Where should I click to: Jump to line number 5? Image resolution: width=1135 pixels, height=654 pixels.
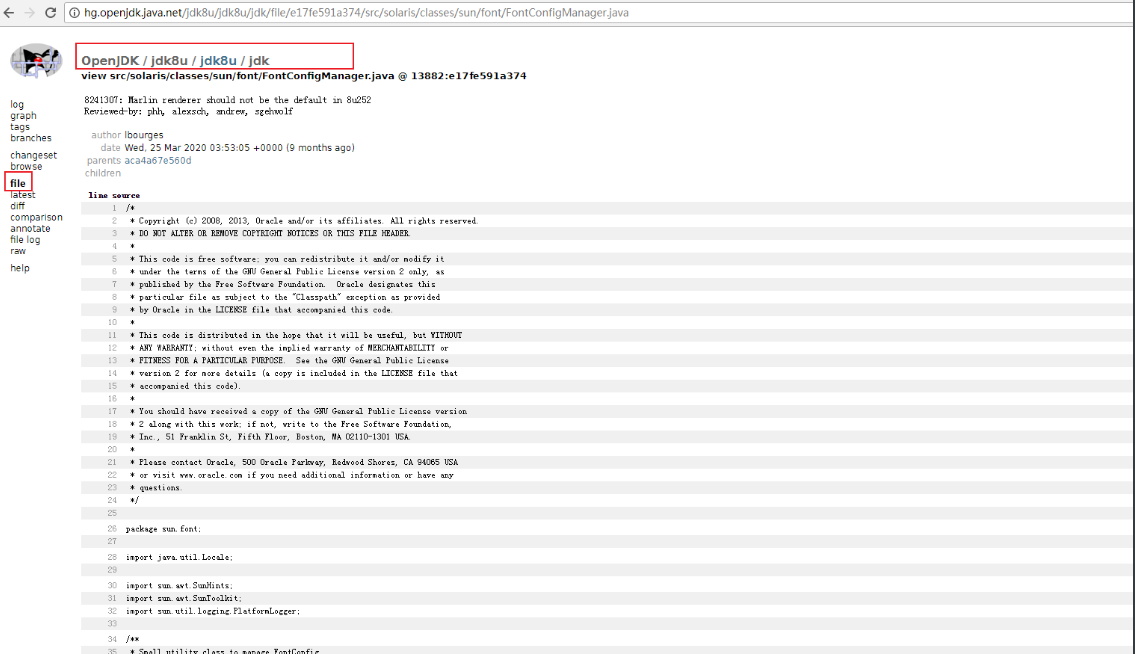click(x=114, y=259)
